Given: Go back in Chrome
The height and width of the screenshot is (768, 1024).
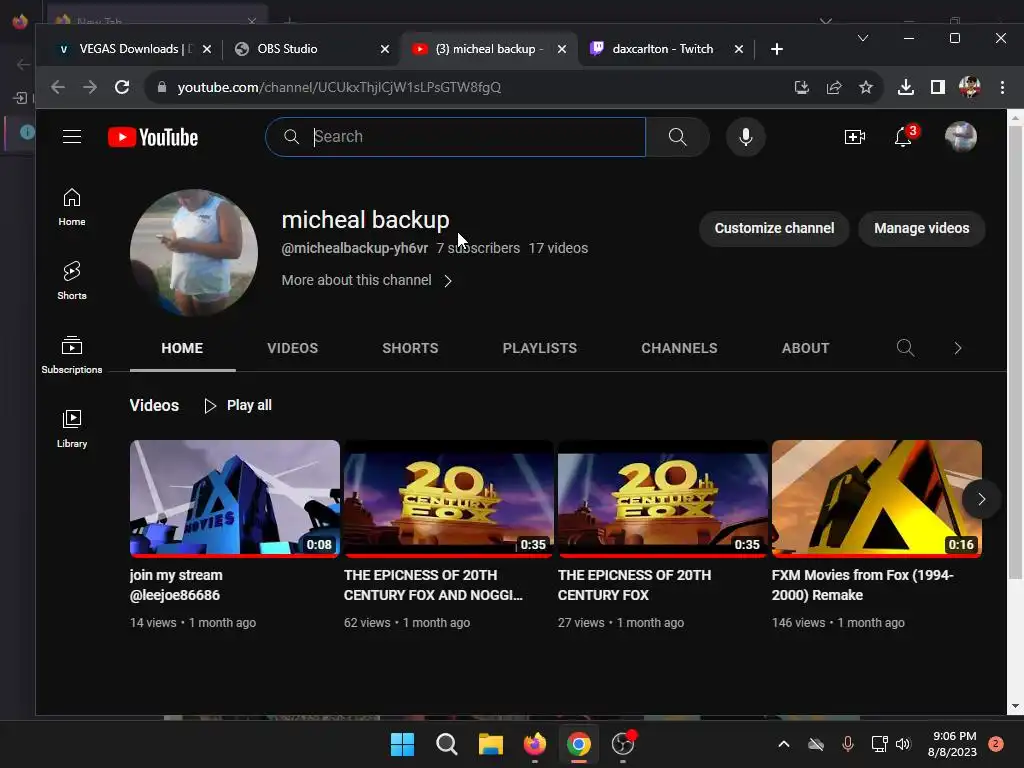Looking at the screenshot, I should coord(57,87).
